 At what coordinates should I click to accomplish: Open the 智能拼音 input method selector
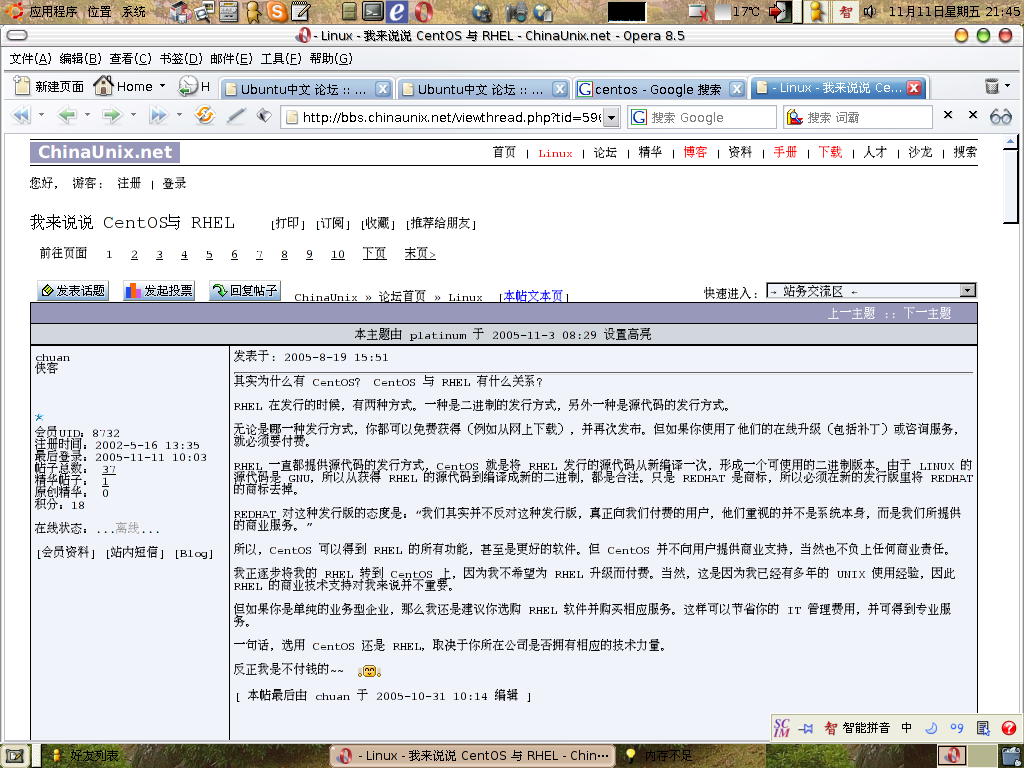click(858, 728)
